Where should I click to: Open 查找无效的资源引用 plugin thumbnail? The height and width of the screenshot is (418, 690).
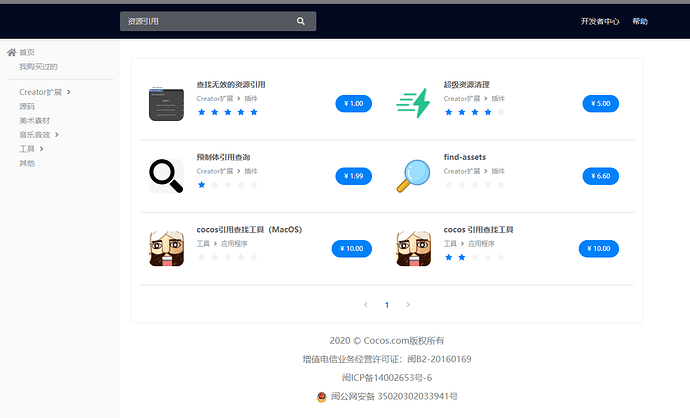coord(166,104)
